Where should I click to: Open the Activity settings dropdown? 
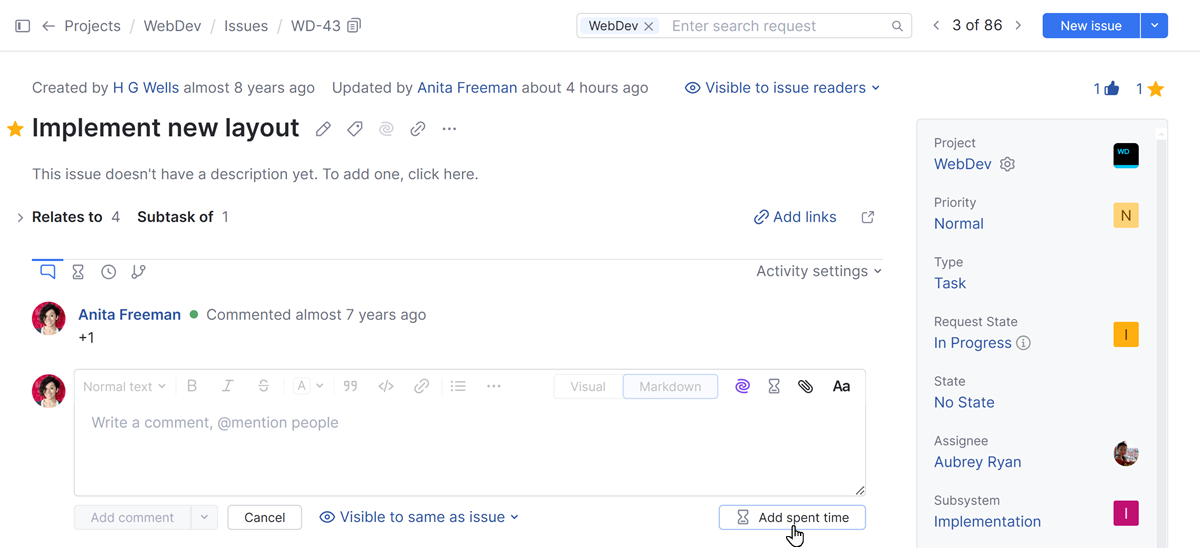point(819,271)
